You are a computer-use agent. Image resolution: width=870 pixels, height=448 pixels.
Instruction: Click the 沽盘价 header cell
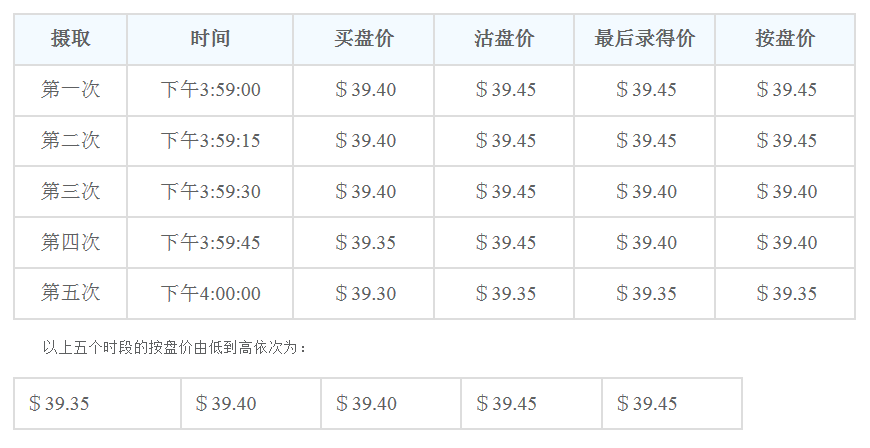[504, 39]
